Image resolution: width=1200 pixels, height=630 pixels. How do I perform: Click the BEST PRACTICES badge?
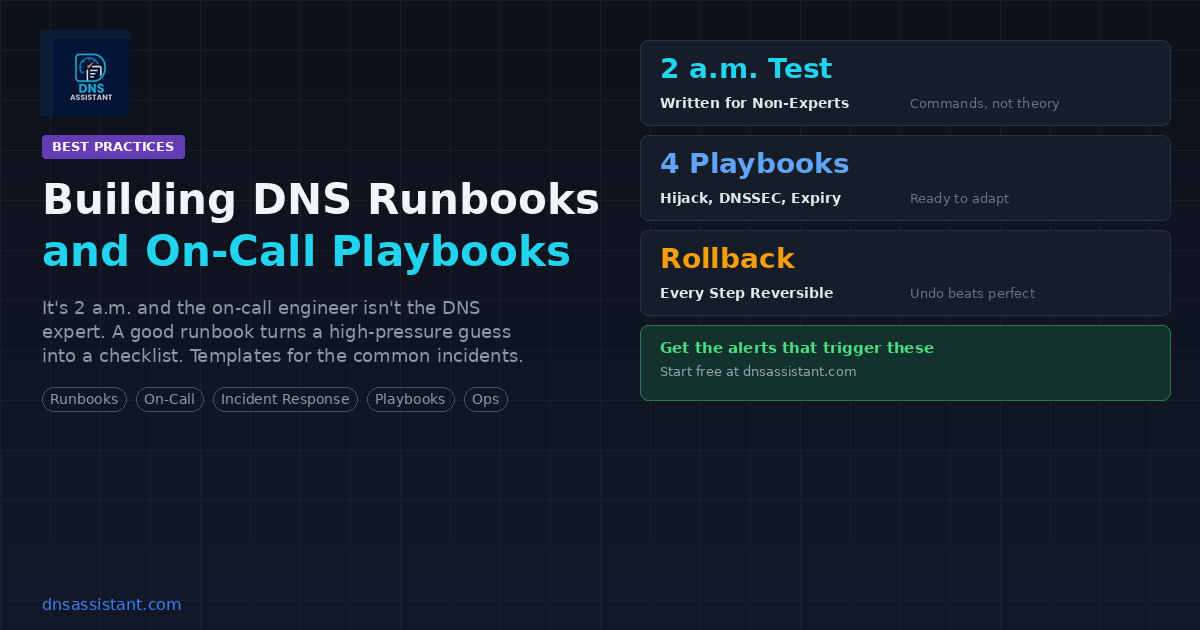tap(113, 147)
